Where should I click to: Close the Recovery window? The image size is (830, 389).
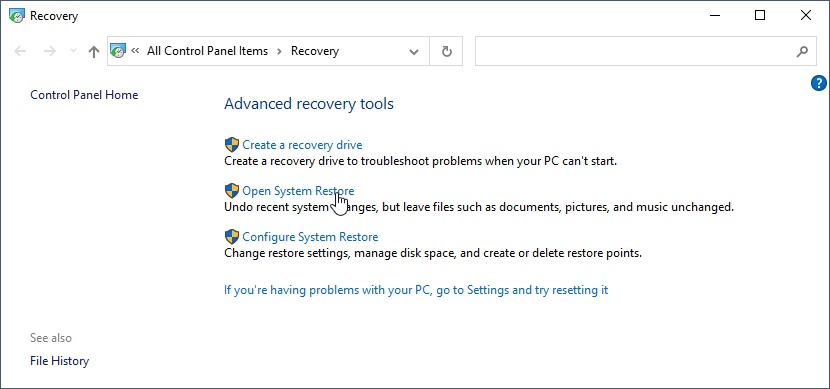tap(806, 16)
